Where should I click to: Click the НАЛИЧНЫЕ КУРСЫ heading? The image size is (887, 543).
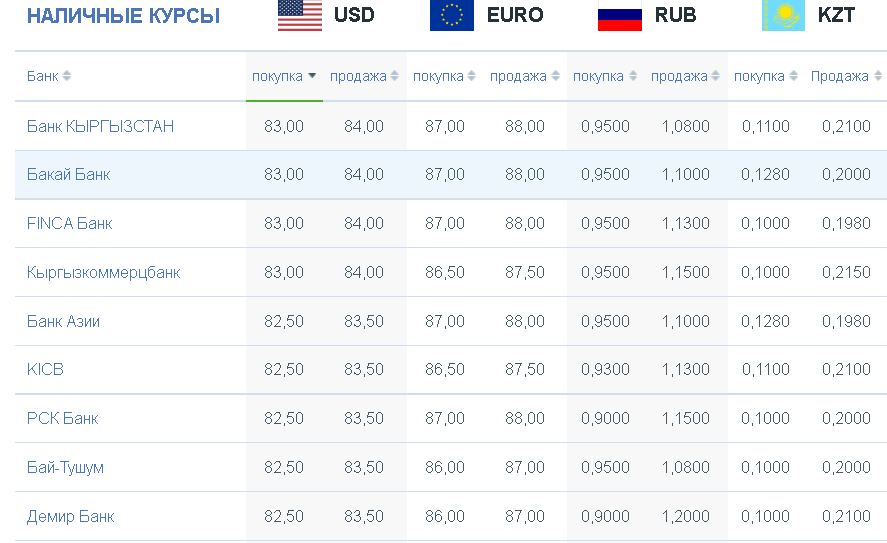123,16
